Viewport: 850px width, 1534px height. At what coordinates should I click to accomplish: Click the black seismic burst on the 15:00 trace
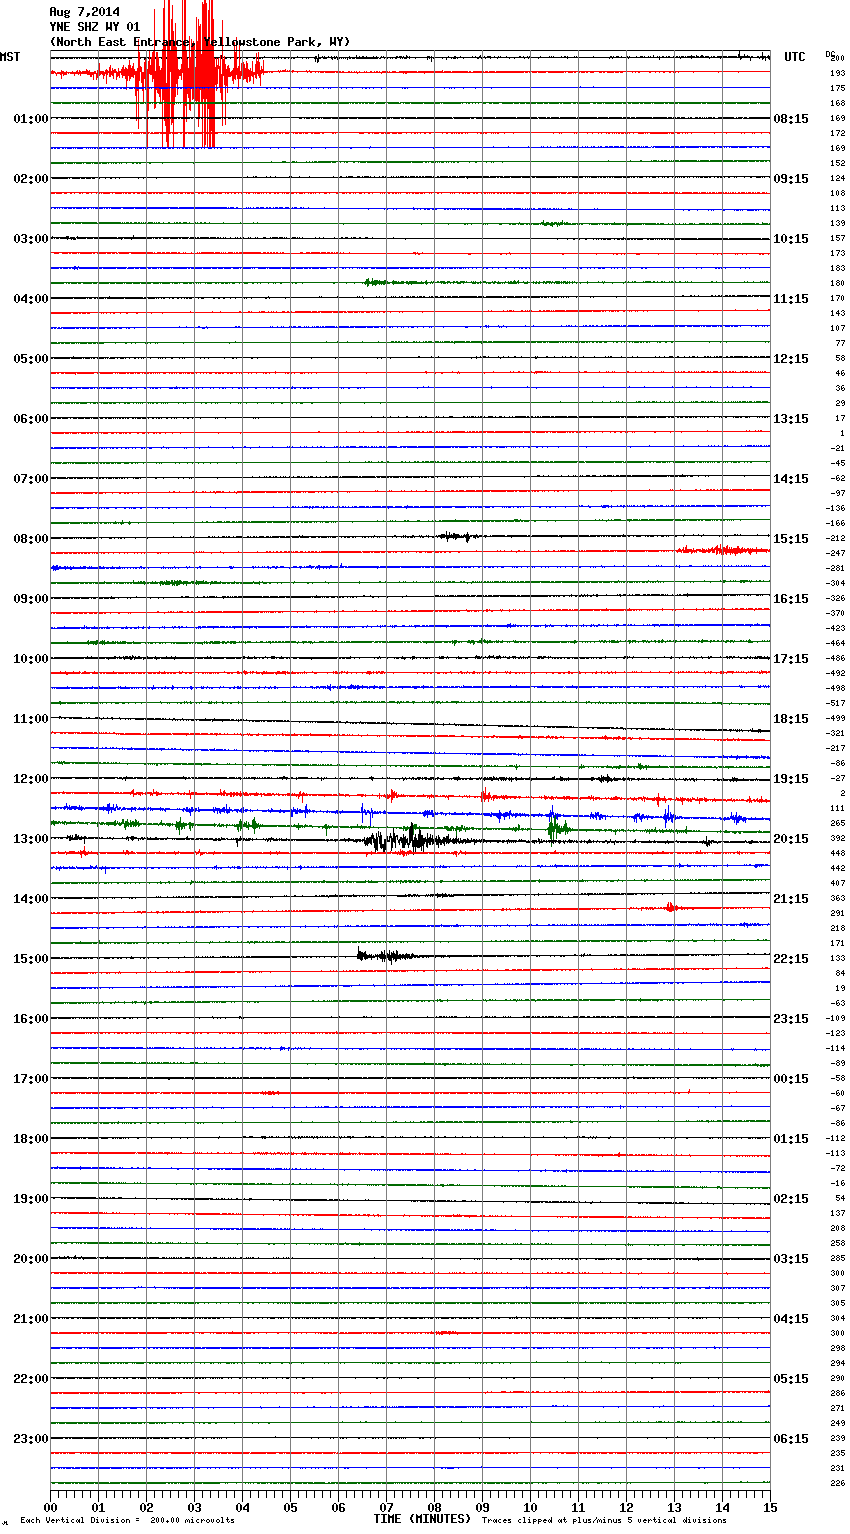385,956
